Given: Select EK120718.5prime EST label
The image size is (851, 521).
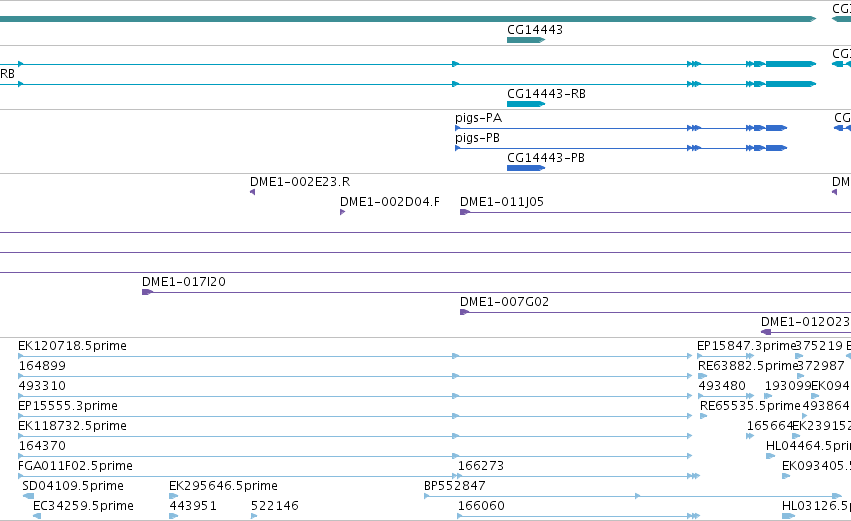Looking at the screenshot, I should pyautogui.click(x=72, y=346).
